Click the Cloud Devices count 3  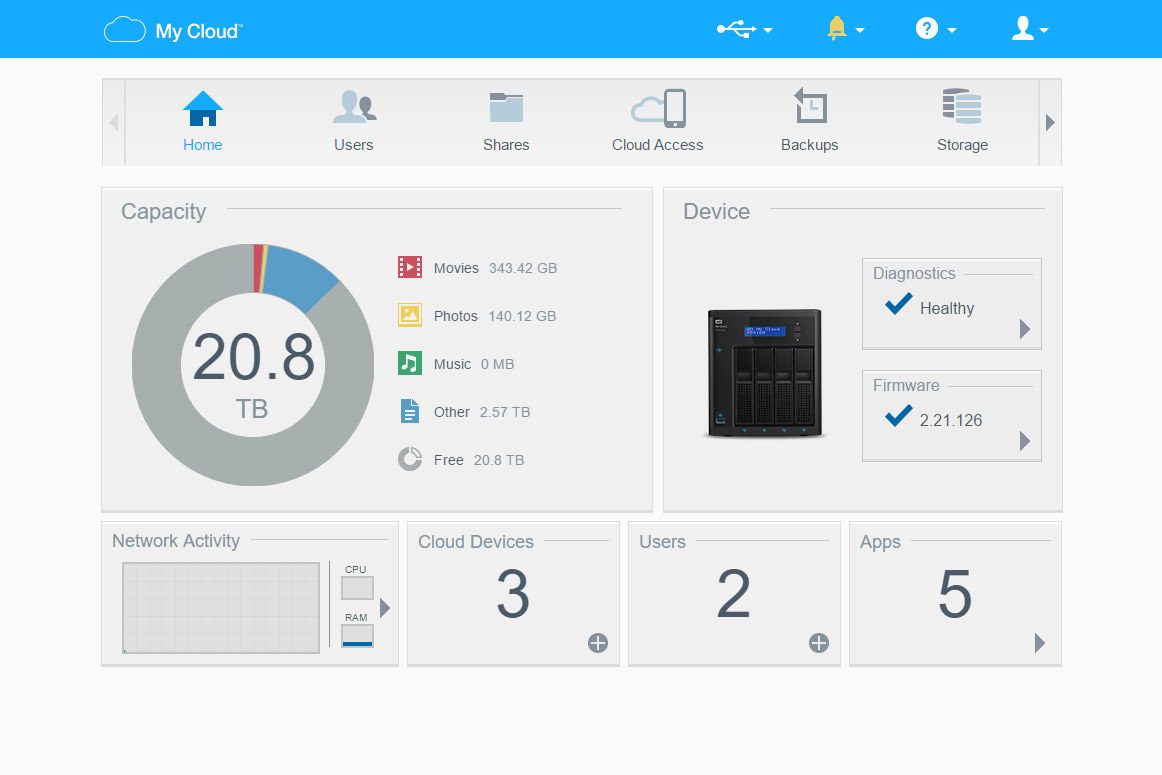tap(513, 594)
